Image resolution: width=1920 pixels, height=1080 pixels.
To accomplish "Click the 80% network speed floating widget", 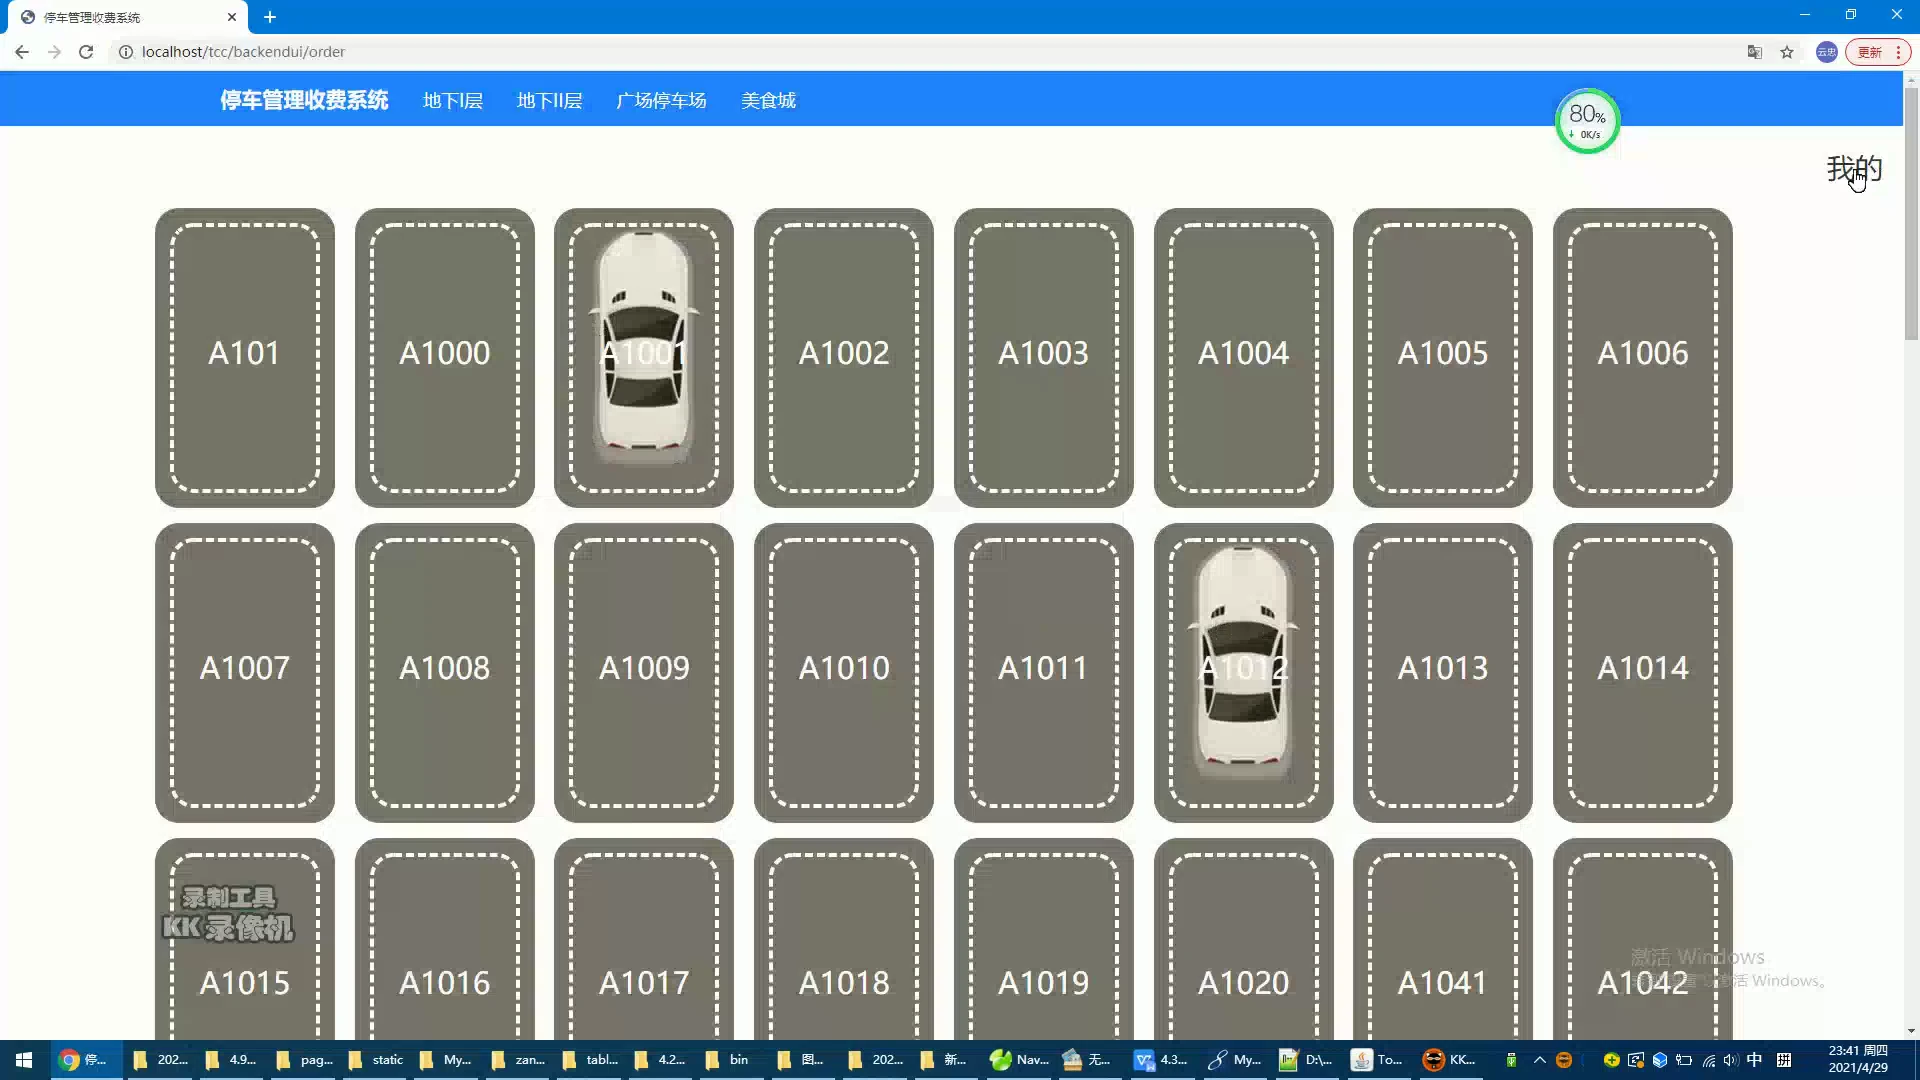I will 1587,121.
